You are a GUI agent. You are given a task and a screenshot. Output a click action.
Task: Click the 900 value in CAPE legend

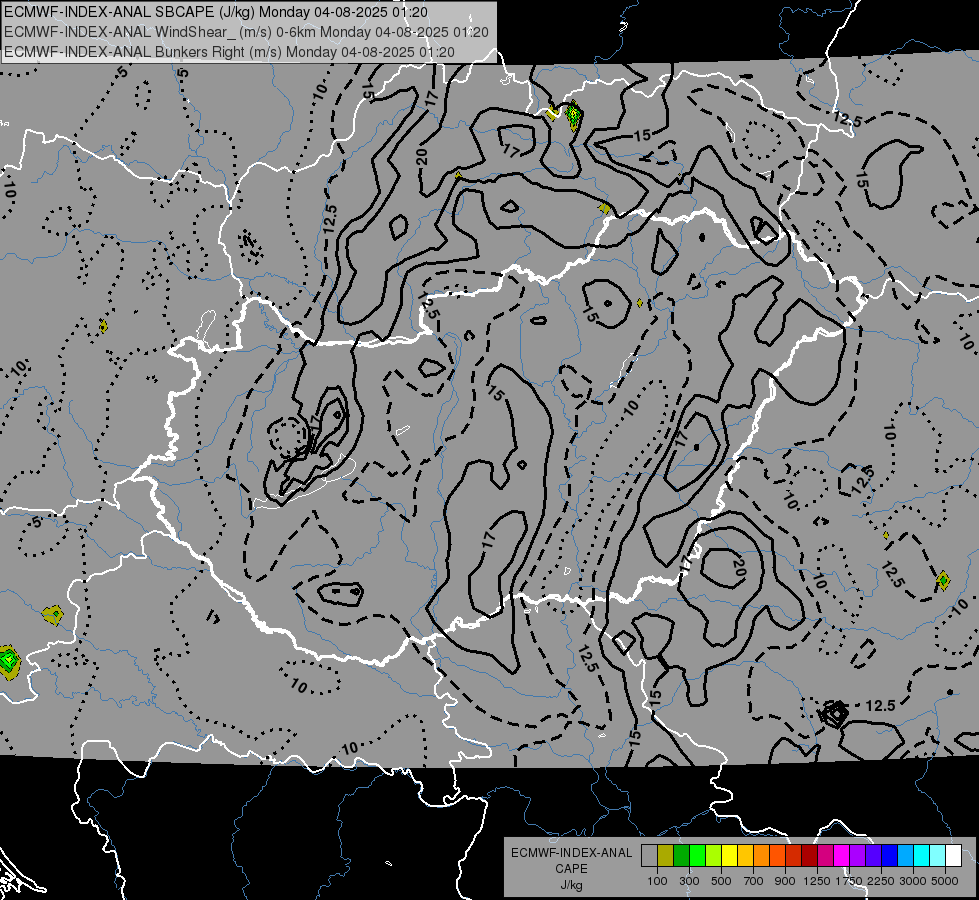click(785, 881)
